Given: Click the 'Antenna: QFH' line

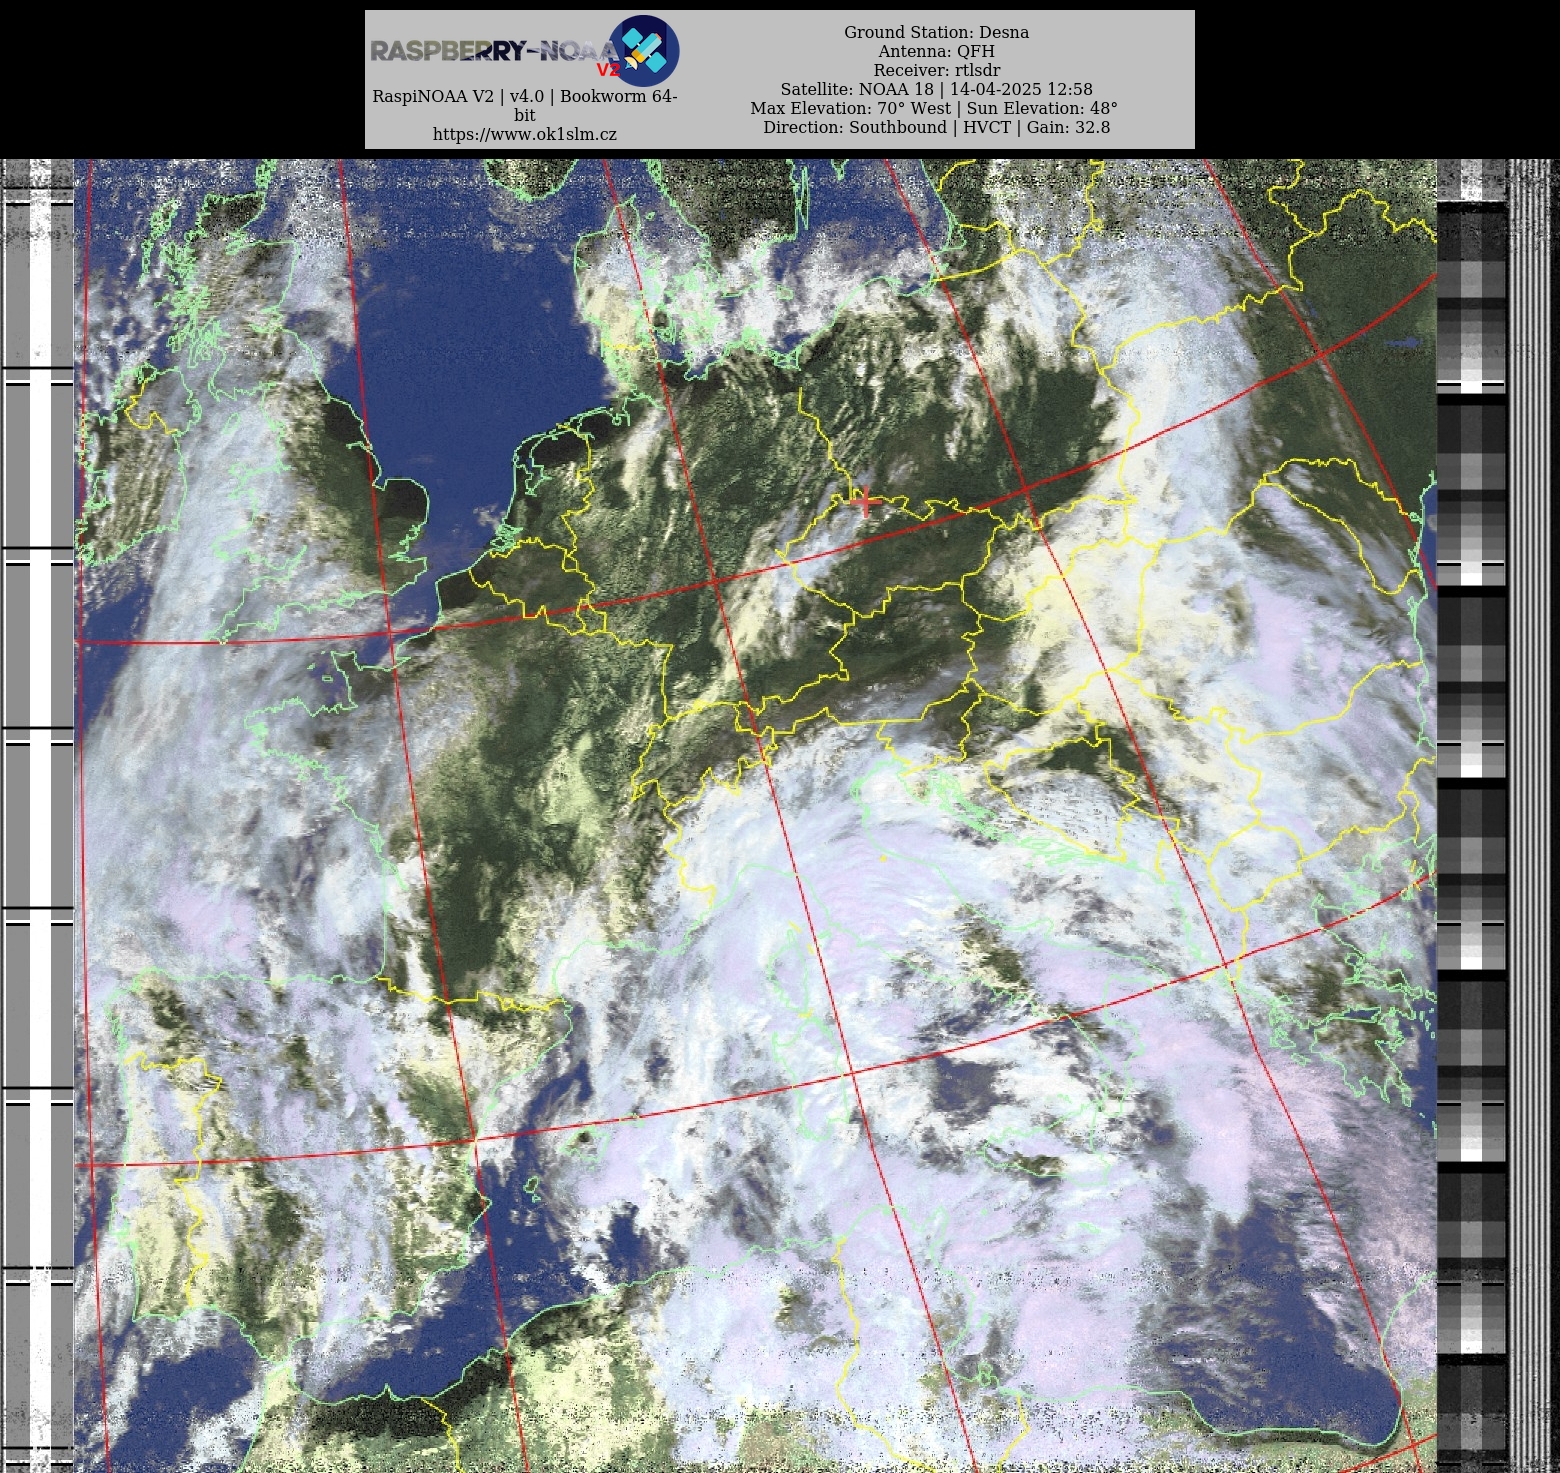Looking at the screenshot, I should point(936,51).
